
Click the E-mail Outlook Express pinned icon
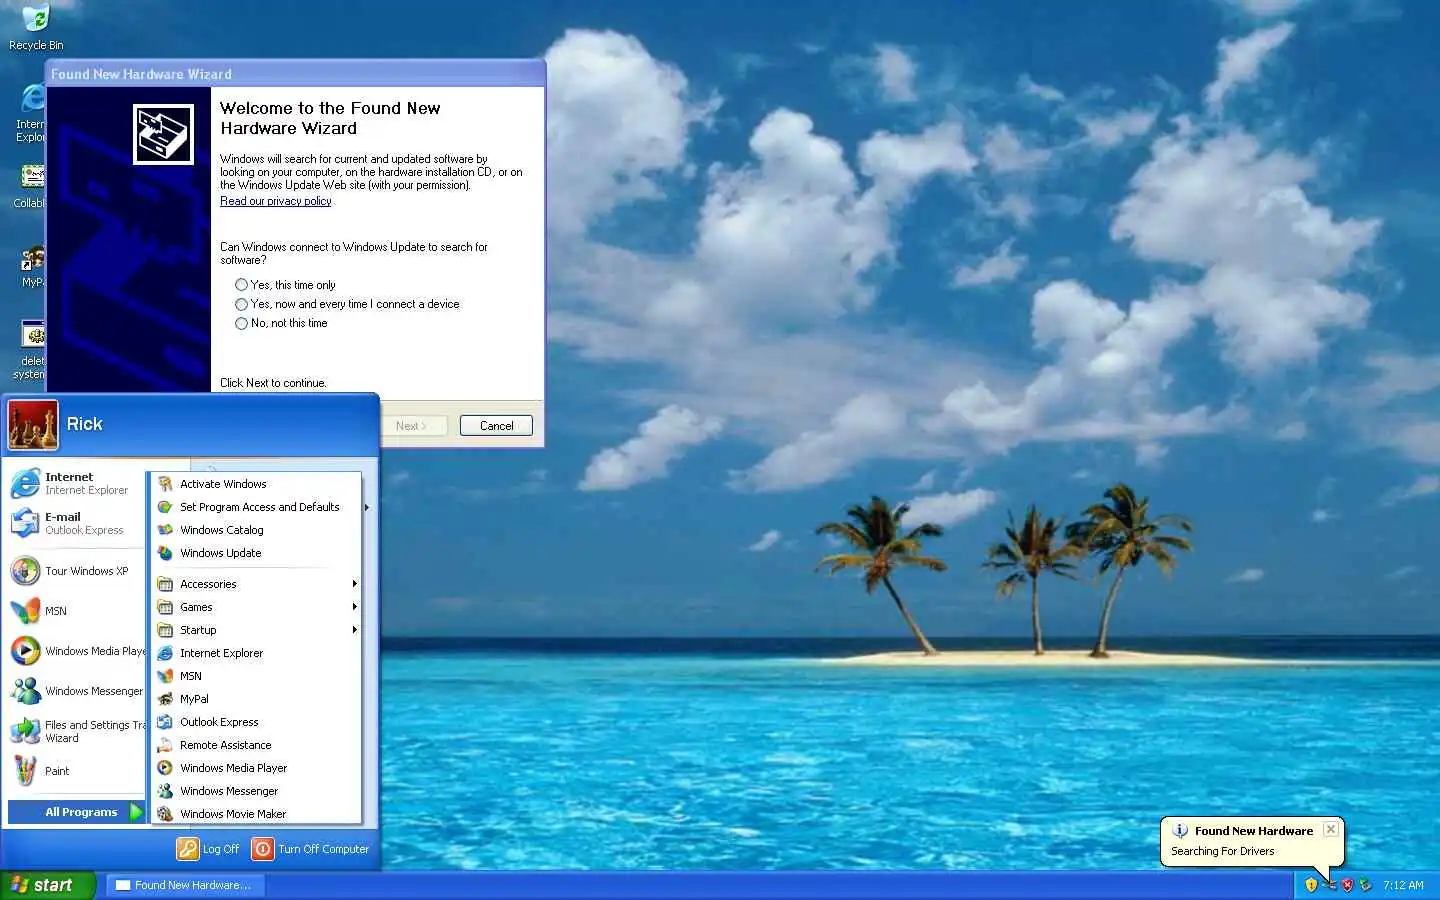(25, 523)
